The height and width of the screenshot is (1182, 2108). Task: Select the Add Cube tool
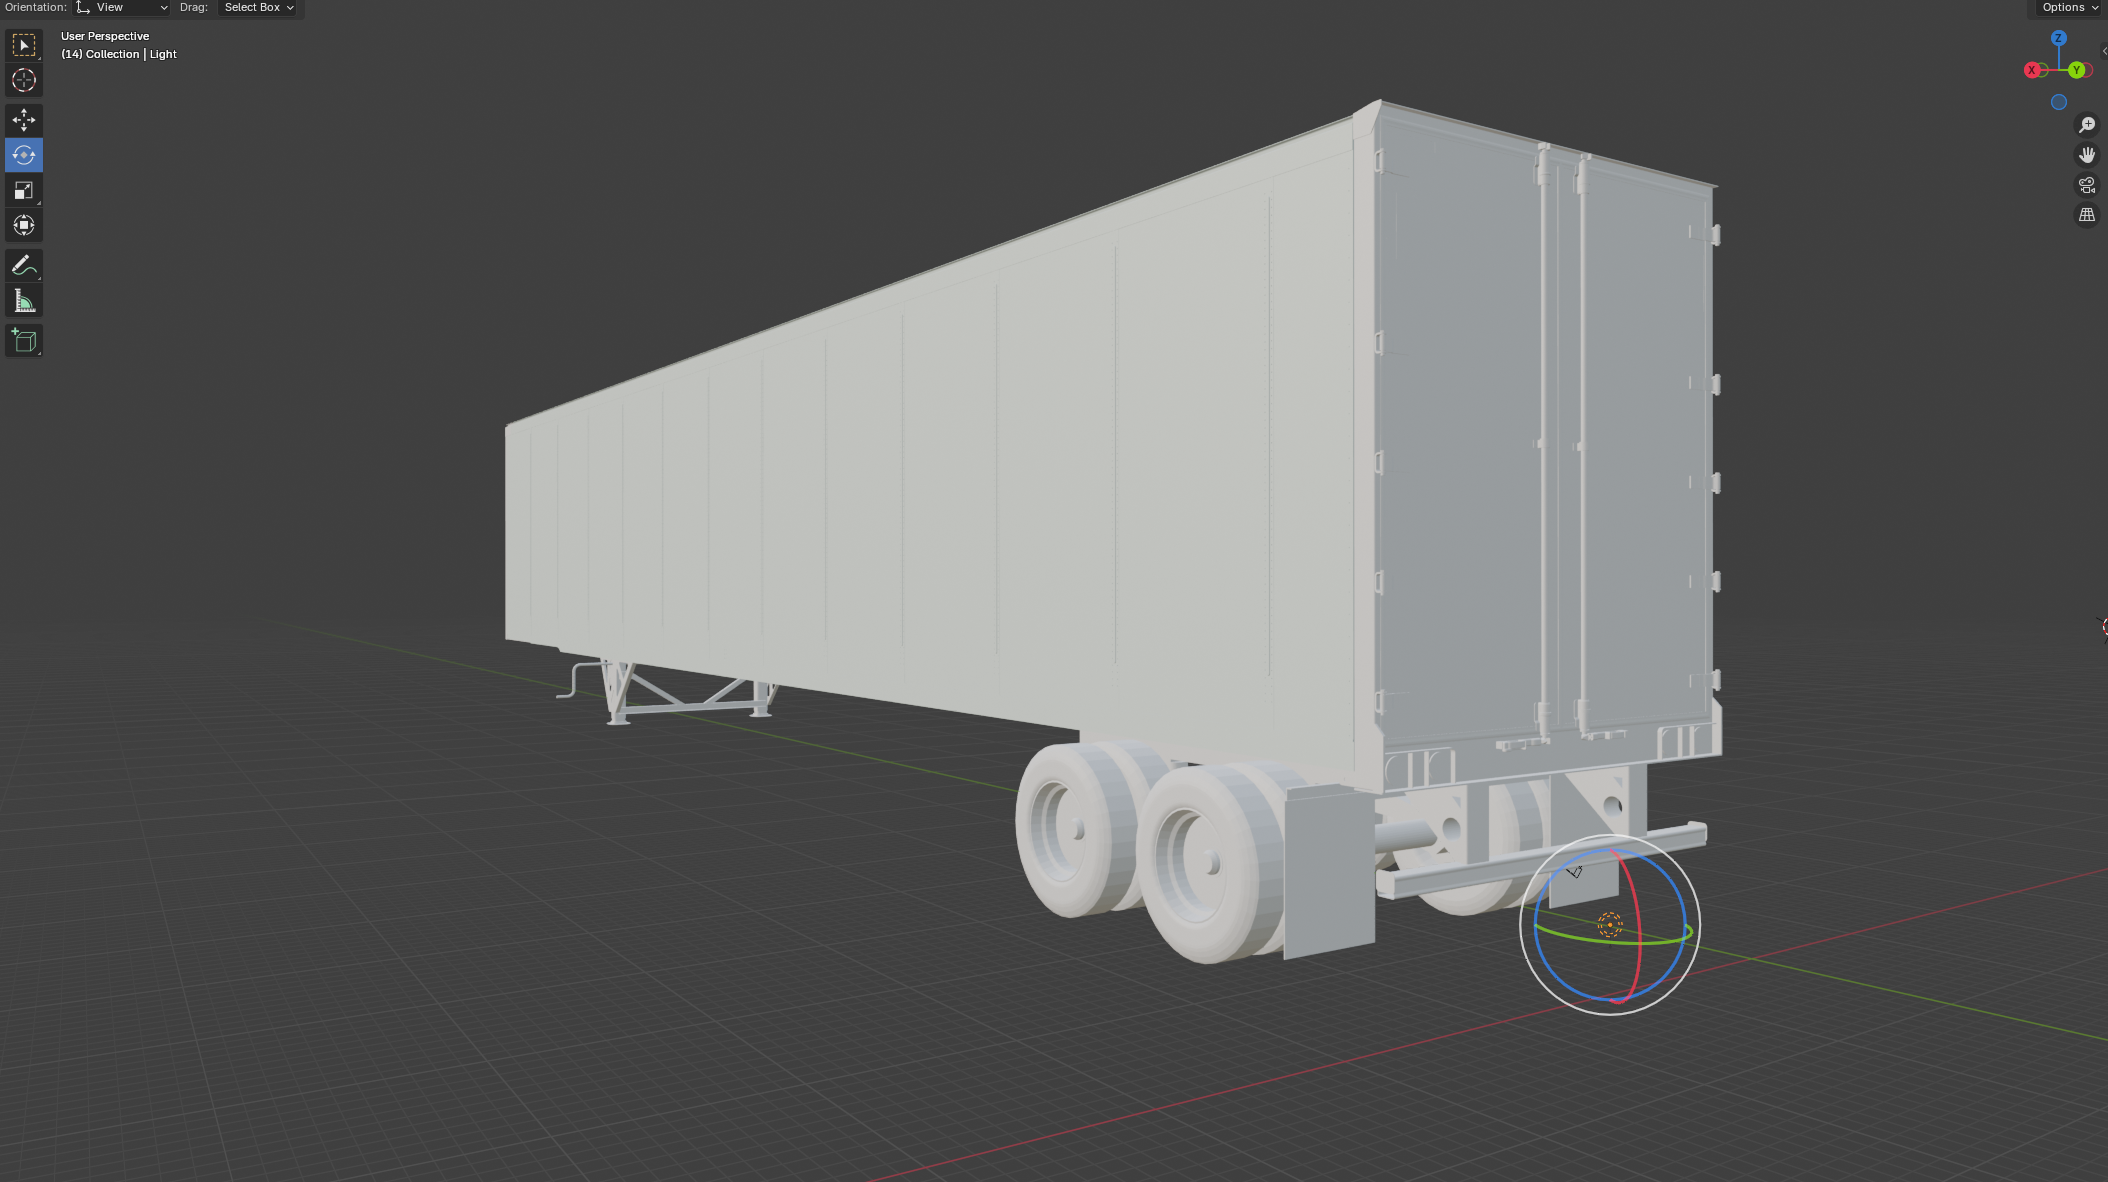24,341
